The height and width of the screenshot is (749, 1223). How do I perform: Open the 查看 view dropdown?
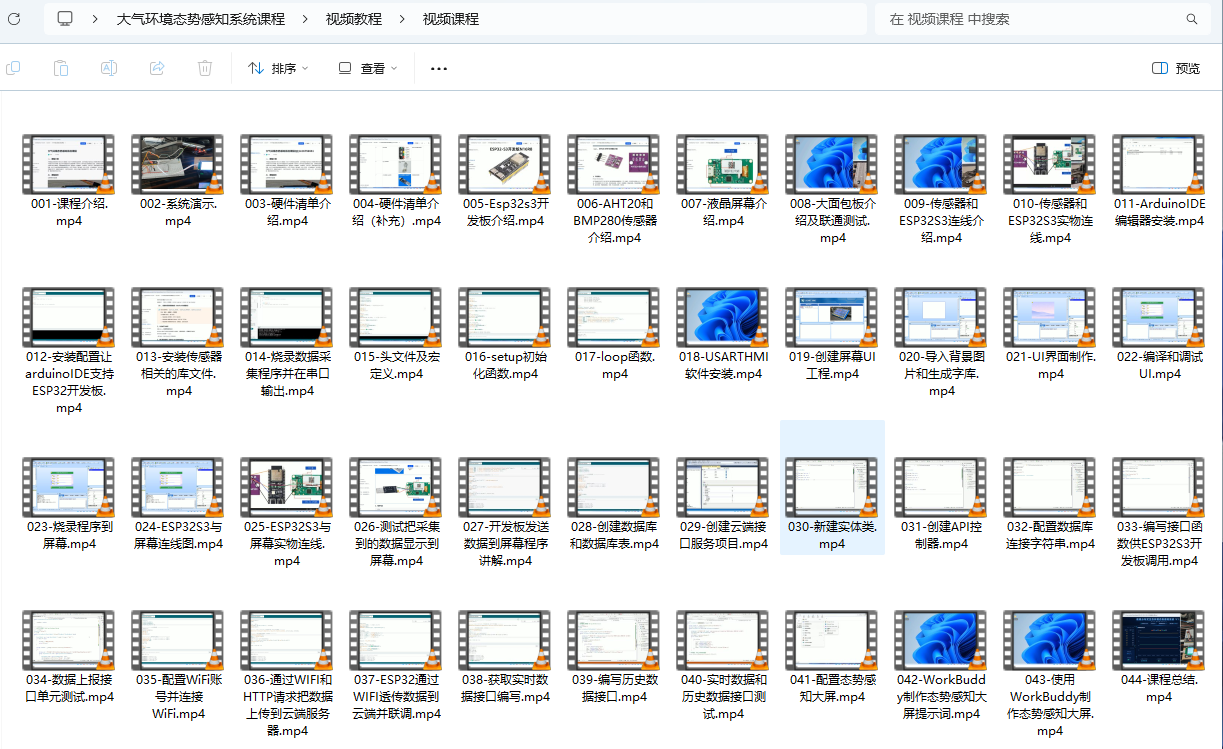tap(367, 68)
